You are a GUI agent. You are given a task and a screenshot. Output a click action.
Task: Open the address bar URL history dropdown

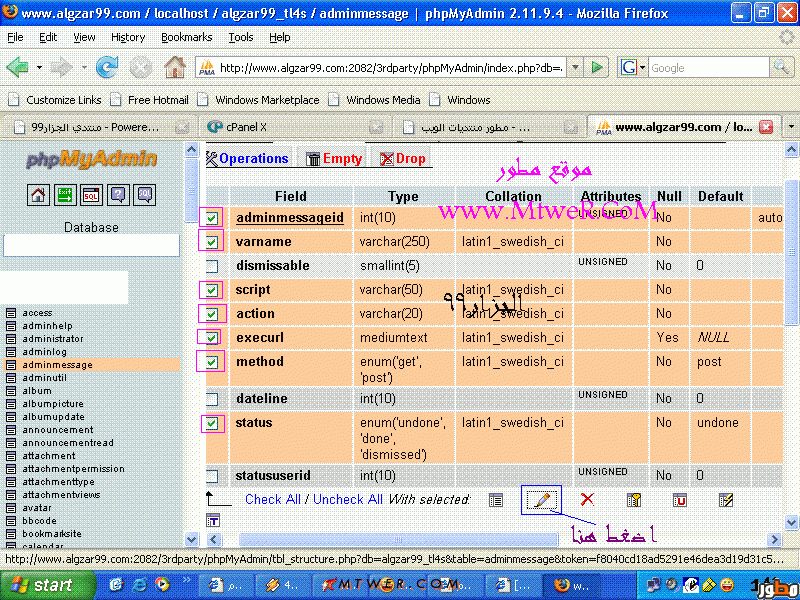pyautogui.click(x=574, y=68)
